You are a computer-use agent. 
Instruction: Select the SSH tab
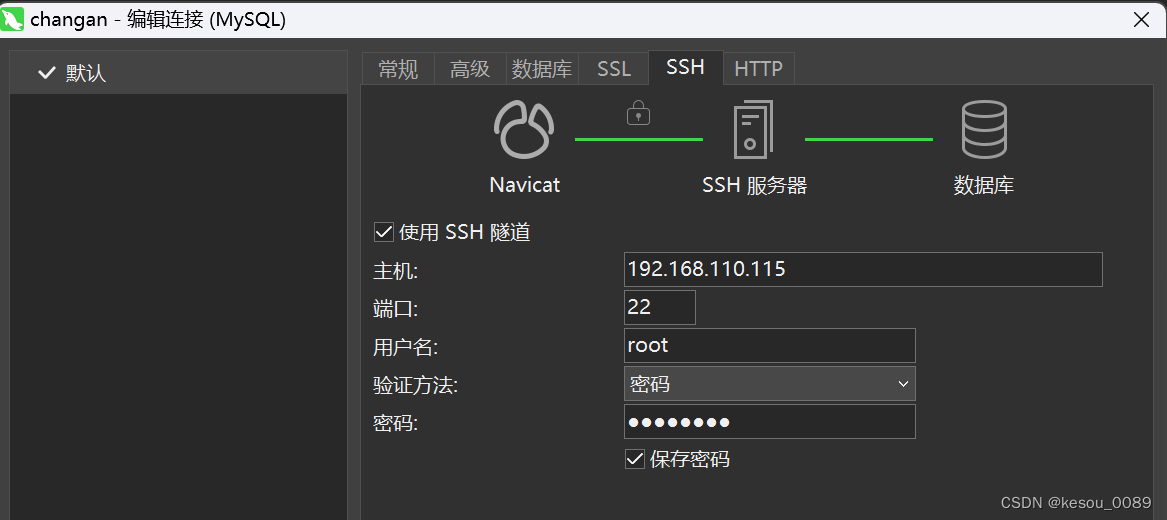(685, 67)
